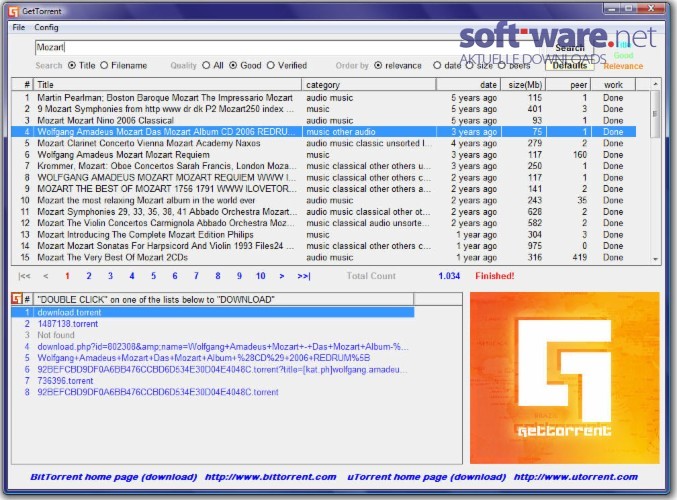This screenshot has width=677, height=500.
Task: Click the GetTorrent icon in download list header
Action: pos(17,298)
